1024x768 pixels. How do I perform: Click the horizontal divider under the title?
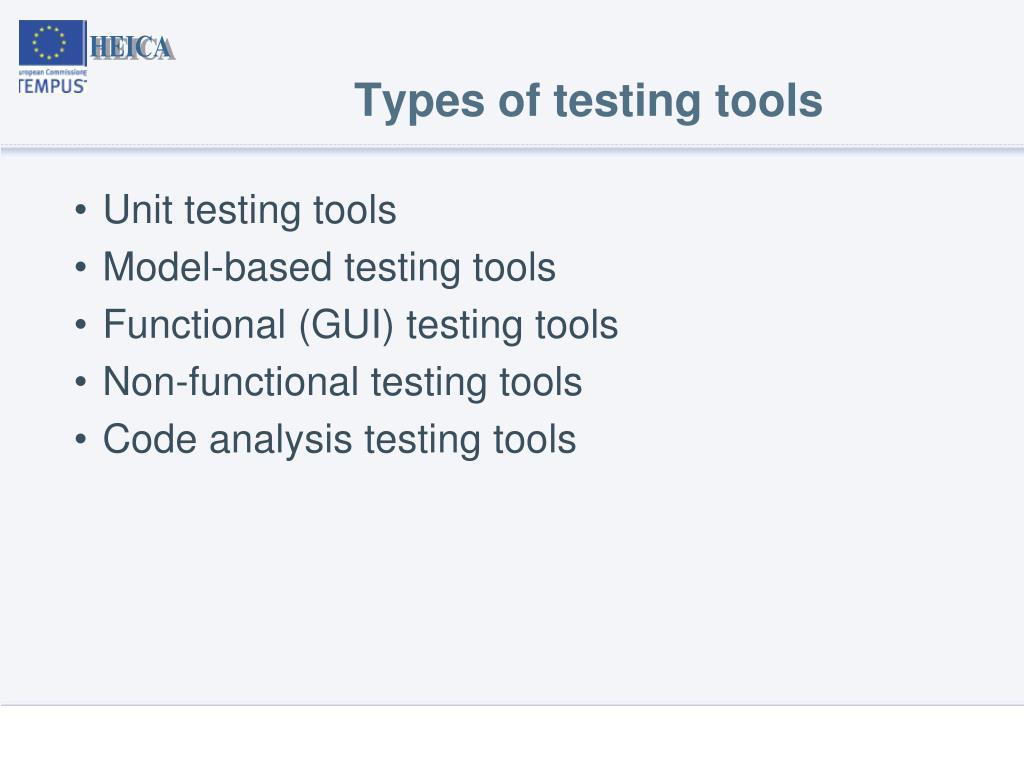512,150
